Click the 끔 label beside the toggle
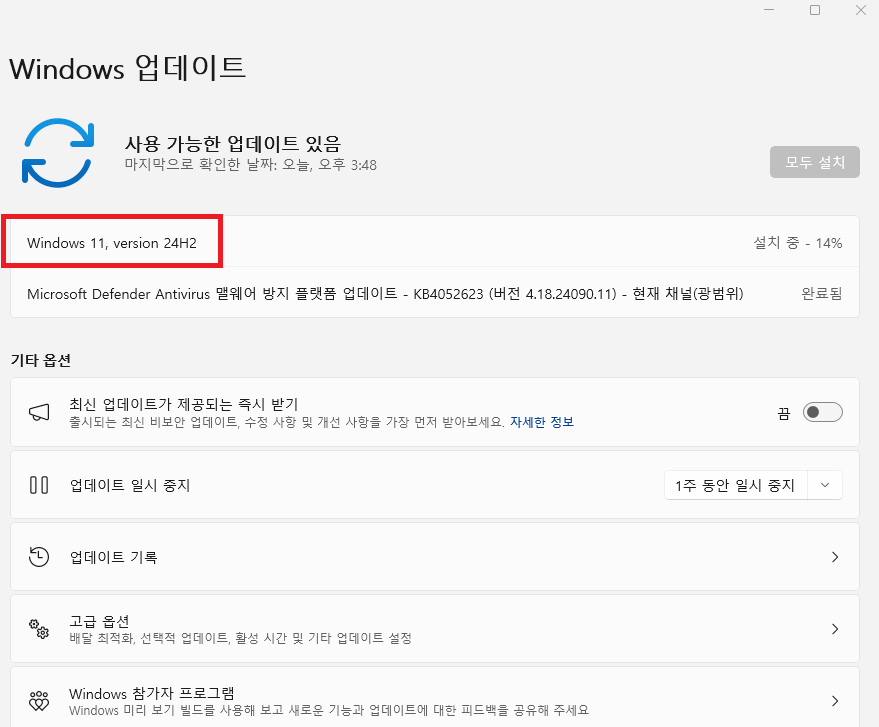Screen dimensions: 879x727 (783, 413)
